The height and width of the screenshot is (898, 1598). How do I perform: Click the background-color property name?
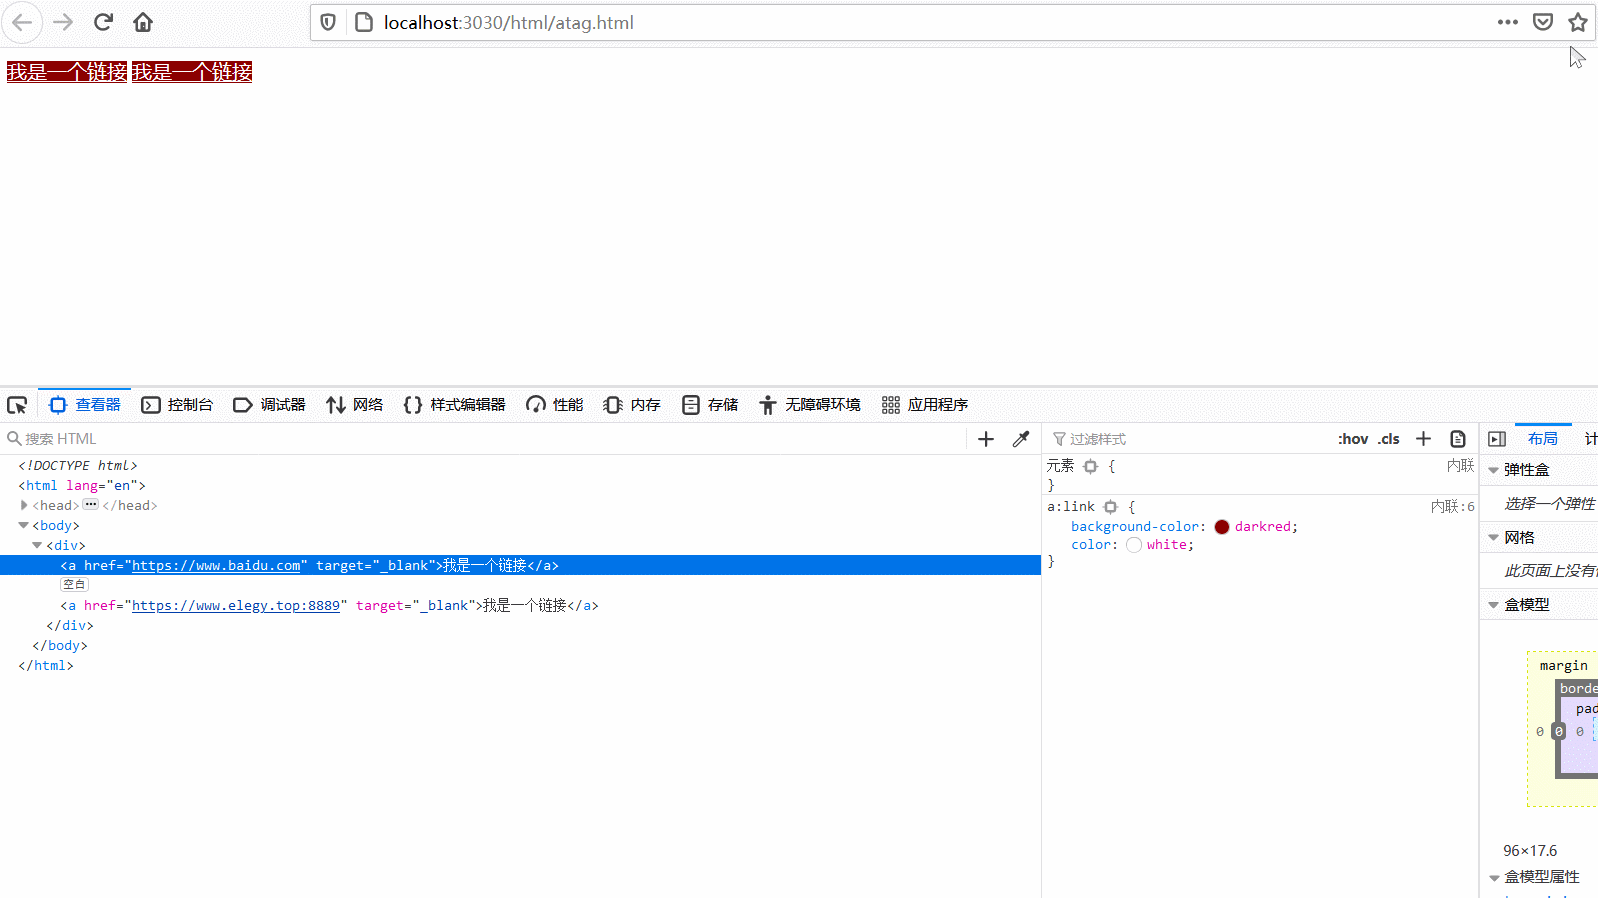(1135, 527)
